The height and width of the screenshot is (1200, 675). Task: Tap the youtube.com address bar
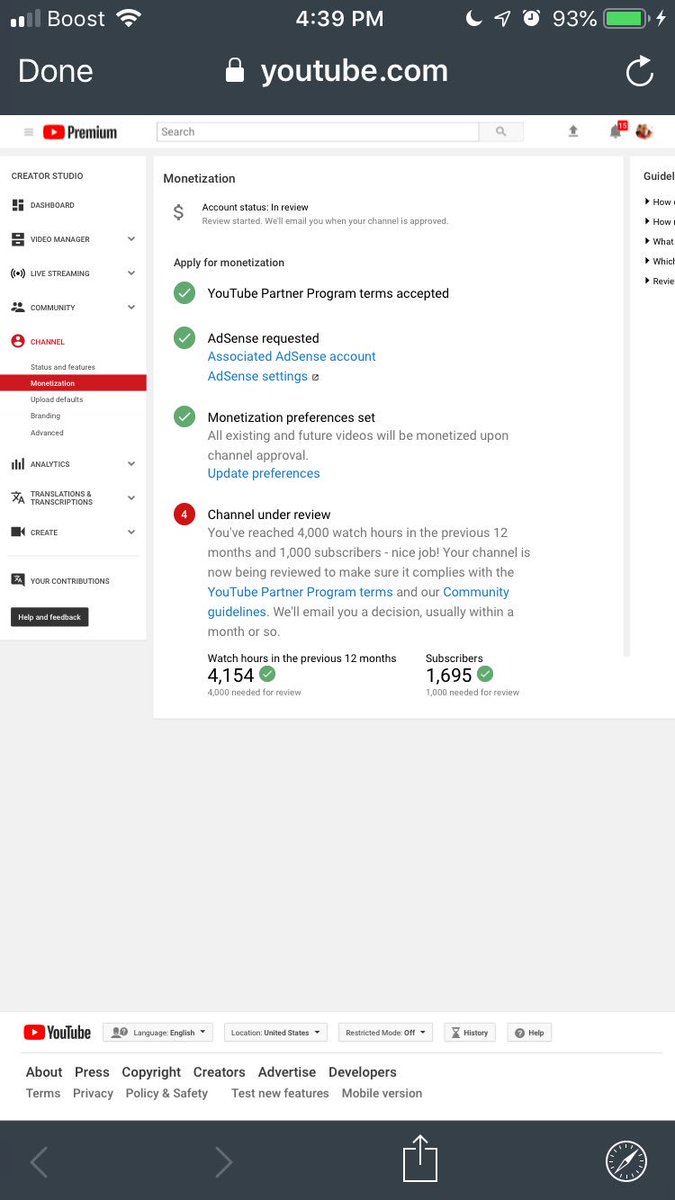tap(337, 71)
